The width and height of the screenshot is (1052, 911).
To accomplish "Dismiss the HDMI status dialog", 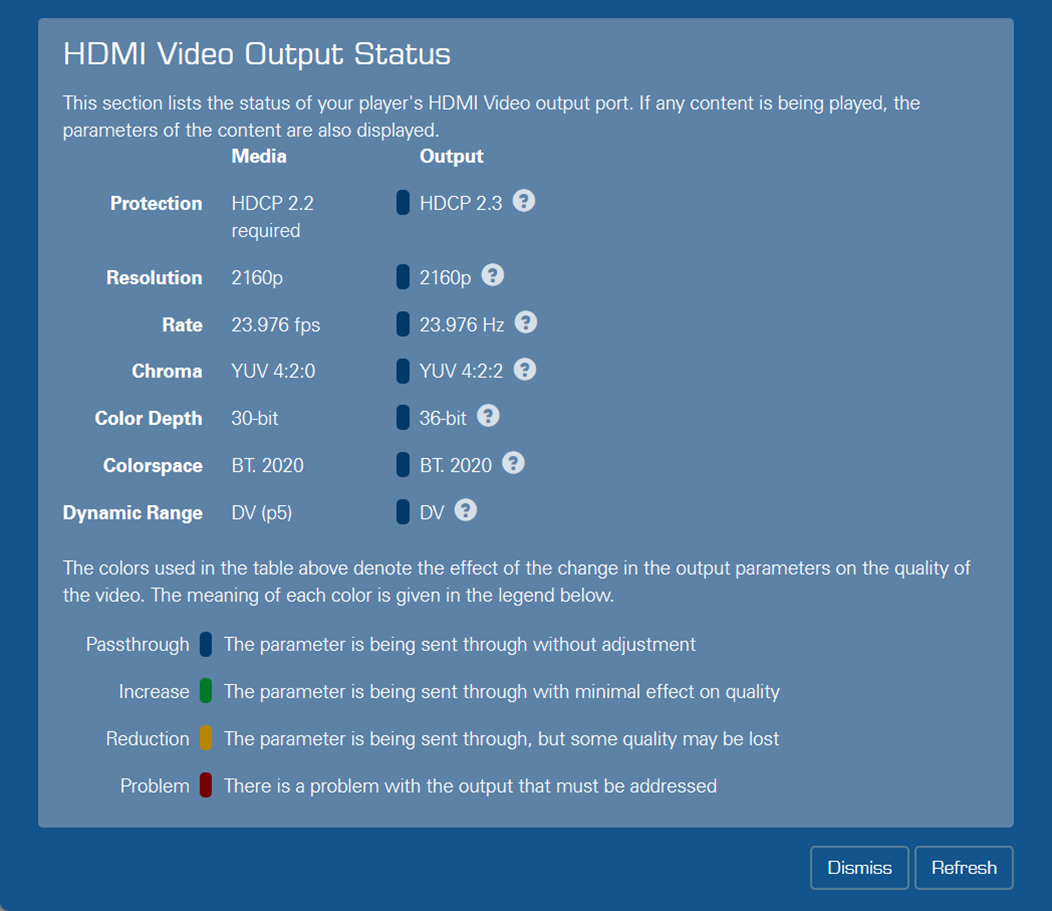I will pos(859,867).
